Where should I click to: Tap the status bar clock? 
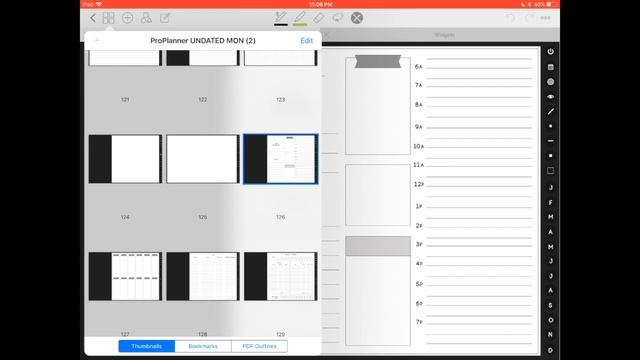(x=320, y=4)
